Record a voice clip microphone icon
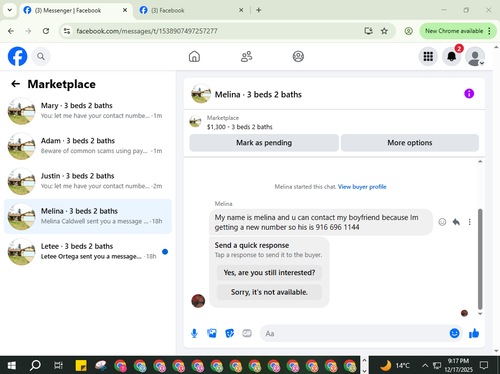This screenshot has height=374, width=500. [194, 333]
